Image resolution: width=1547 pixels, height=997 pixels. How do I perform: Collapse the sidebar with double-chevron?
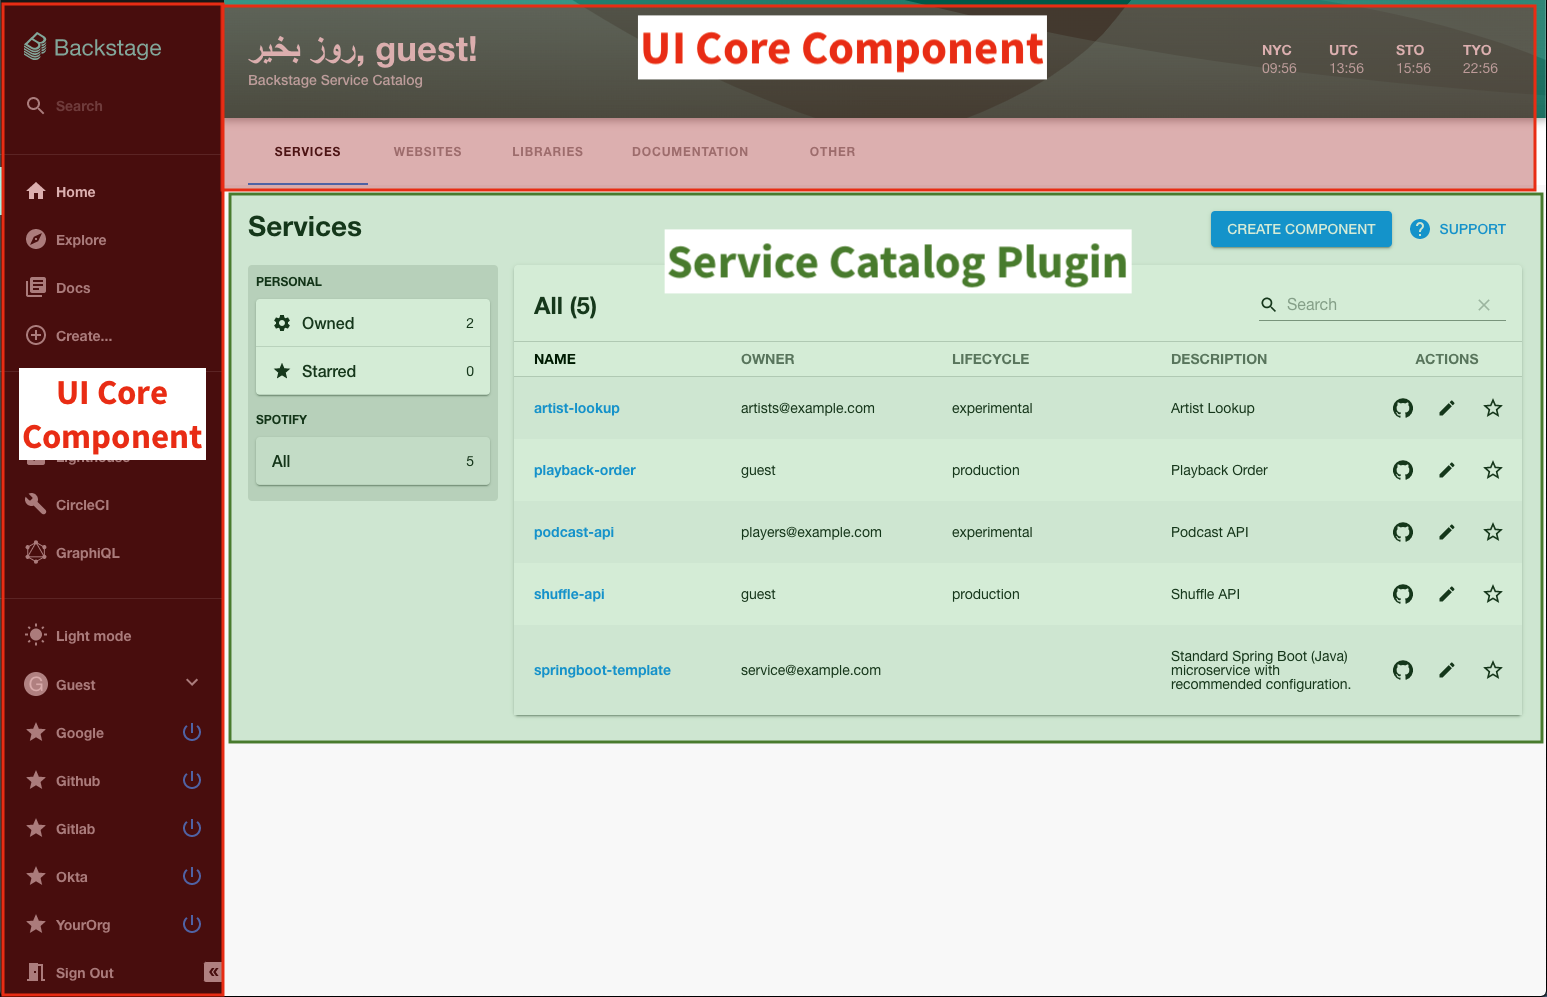click(212, 972)
